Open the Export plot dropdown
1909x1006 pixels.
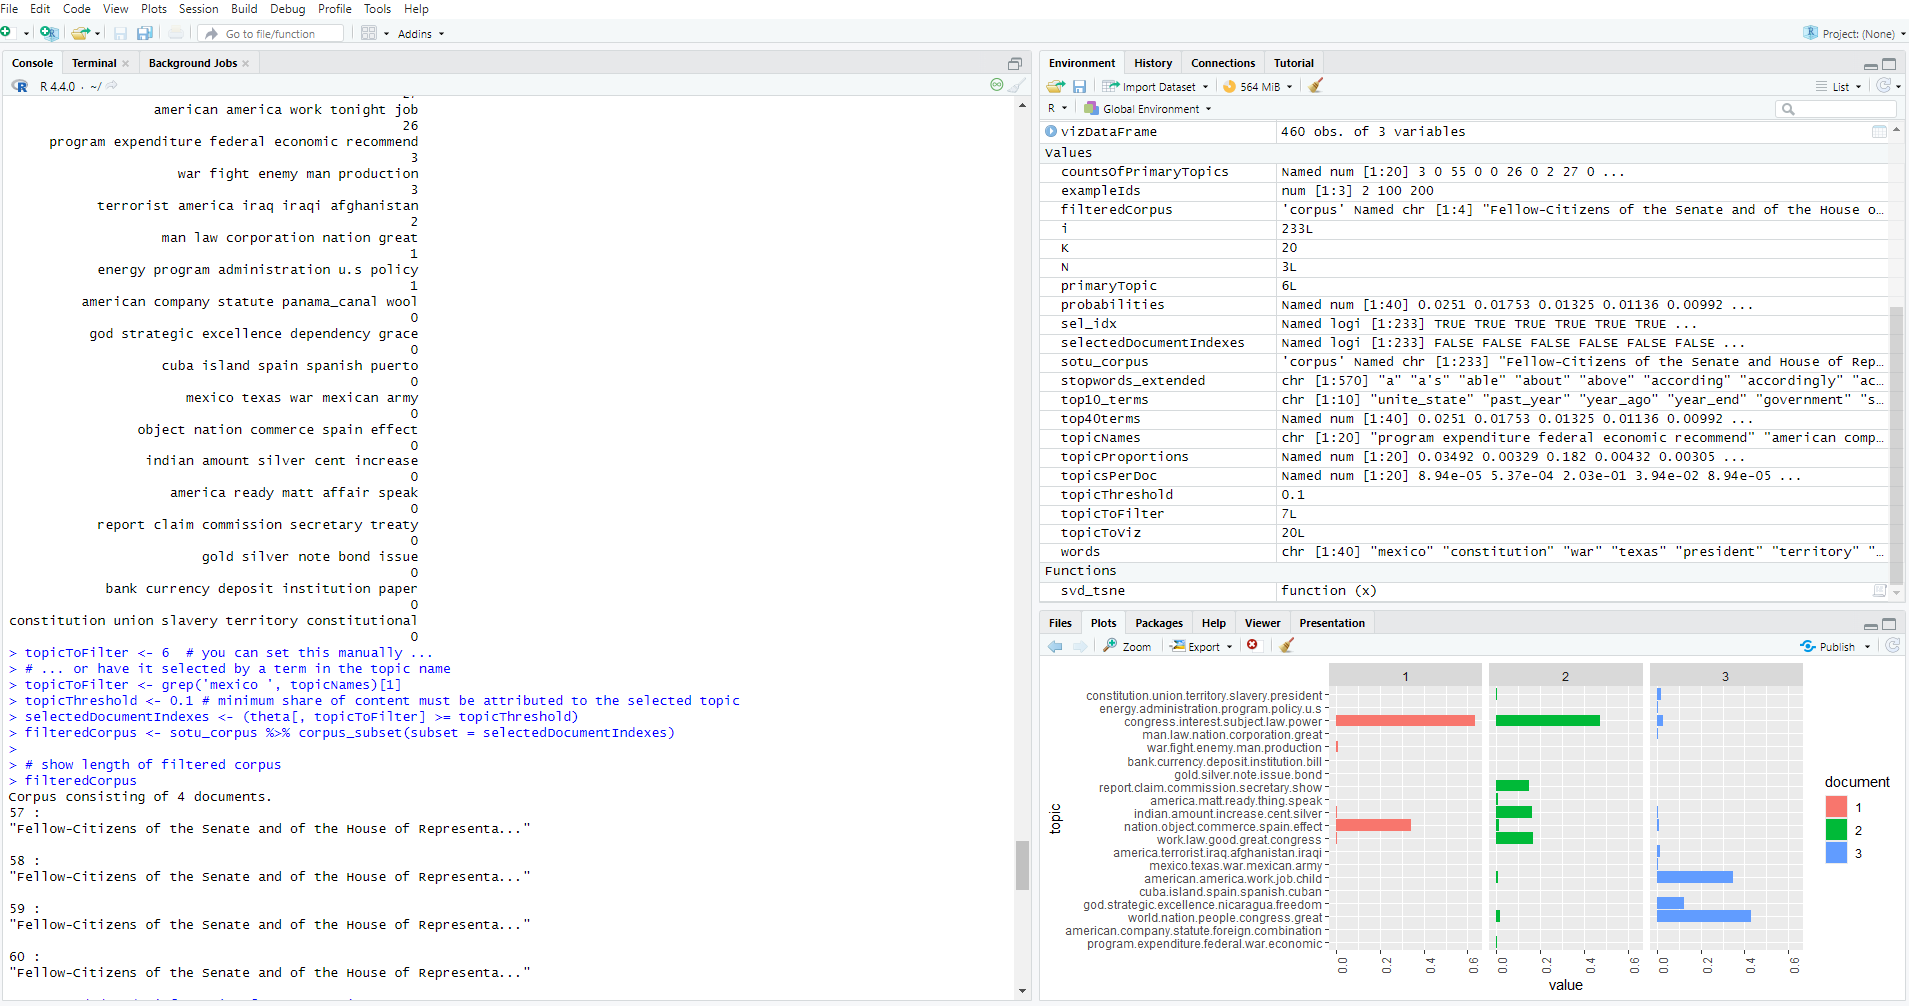[1202, 646]
